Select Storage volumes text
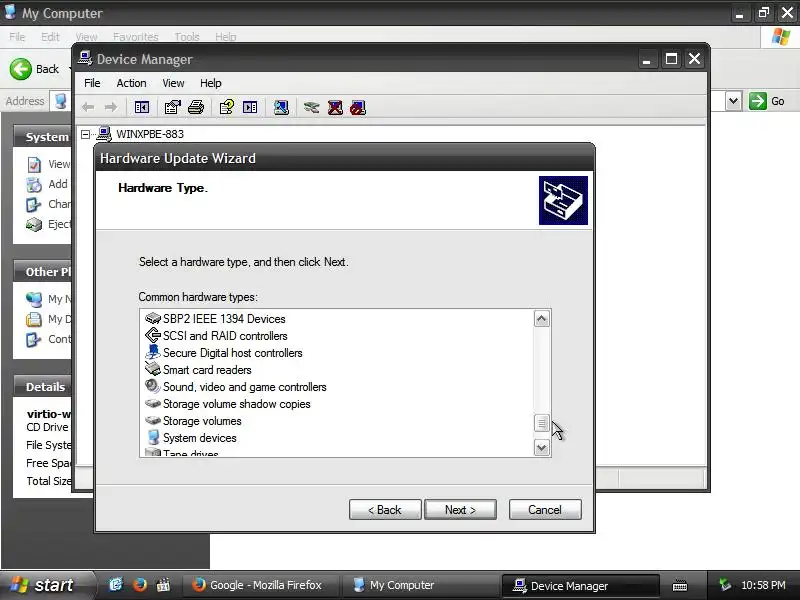This screenshot has width=800, height=600. [x=202, y=420]
